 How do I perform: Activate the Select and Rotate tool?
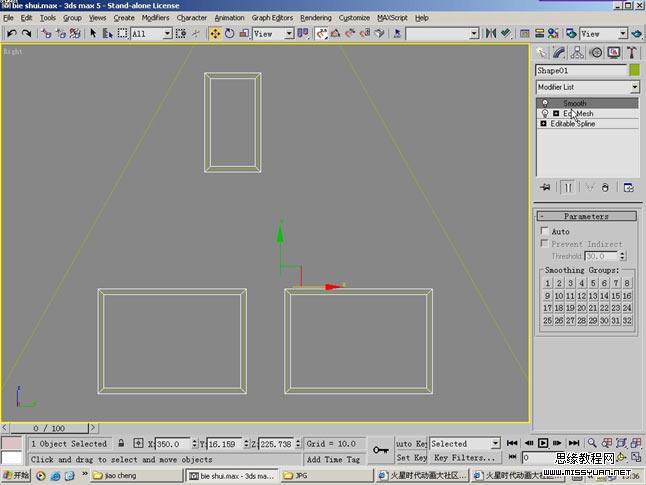230,33
